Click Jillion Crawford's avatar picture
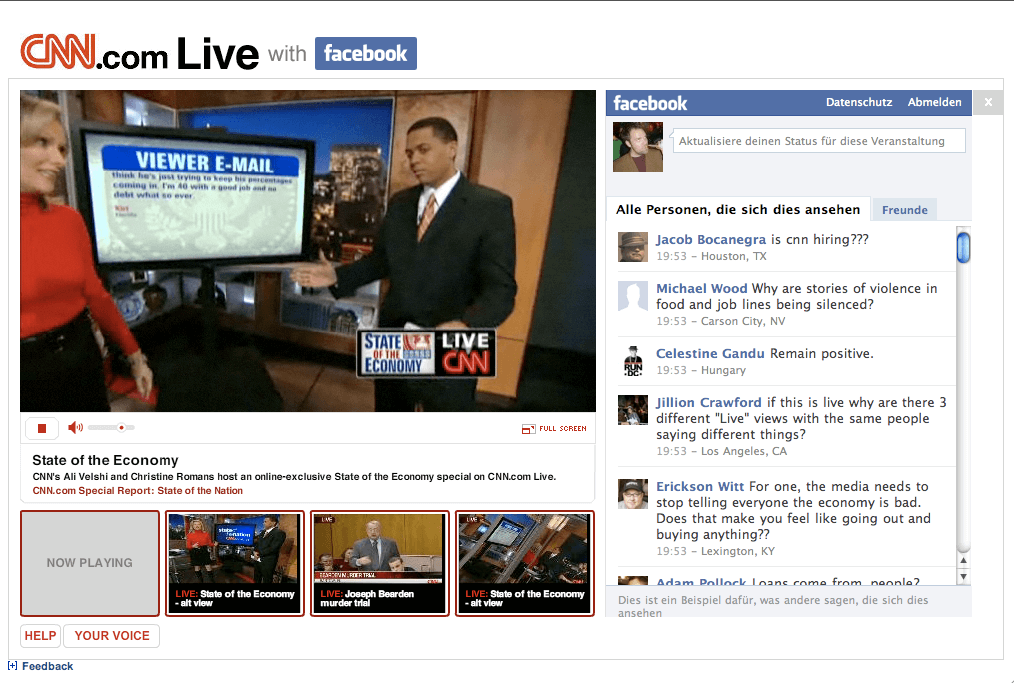The height and width of the screenshot is (683, 1014). pyautogui.click(x=632, y=410)
